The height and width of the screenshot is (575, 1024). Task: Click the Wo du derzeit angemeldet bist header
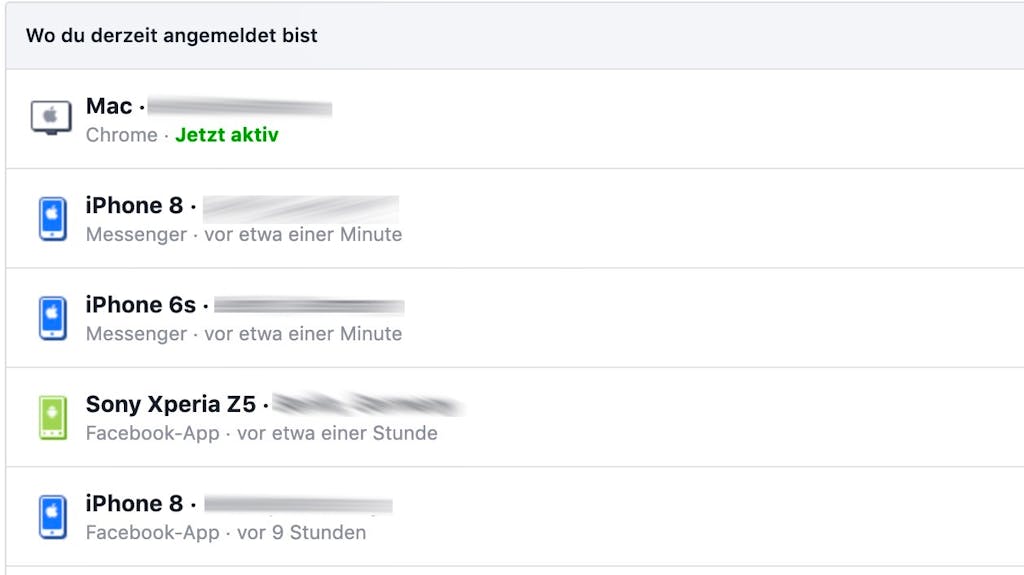(172, 35)
